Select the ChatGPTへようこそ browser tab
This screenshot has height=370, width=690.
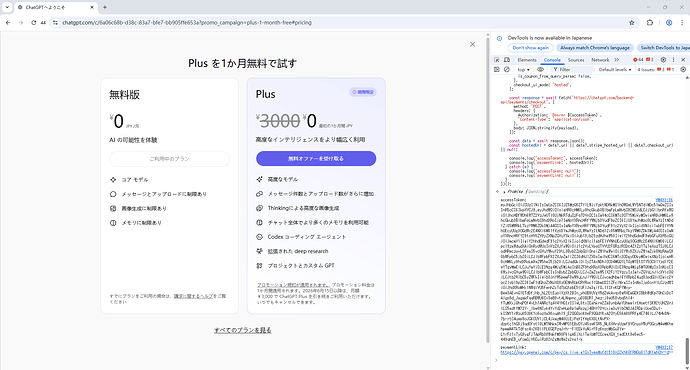pos(56,7)
